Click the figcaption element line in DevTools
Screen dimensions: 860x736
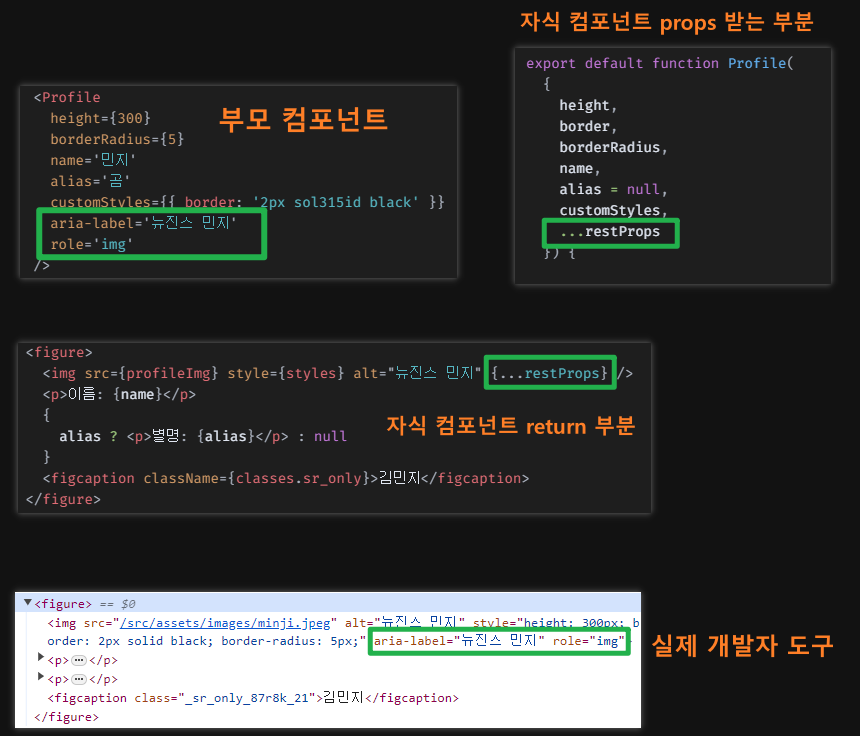click(x=253, y=698)
